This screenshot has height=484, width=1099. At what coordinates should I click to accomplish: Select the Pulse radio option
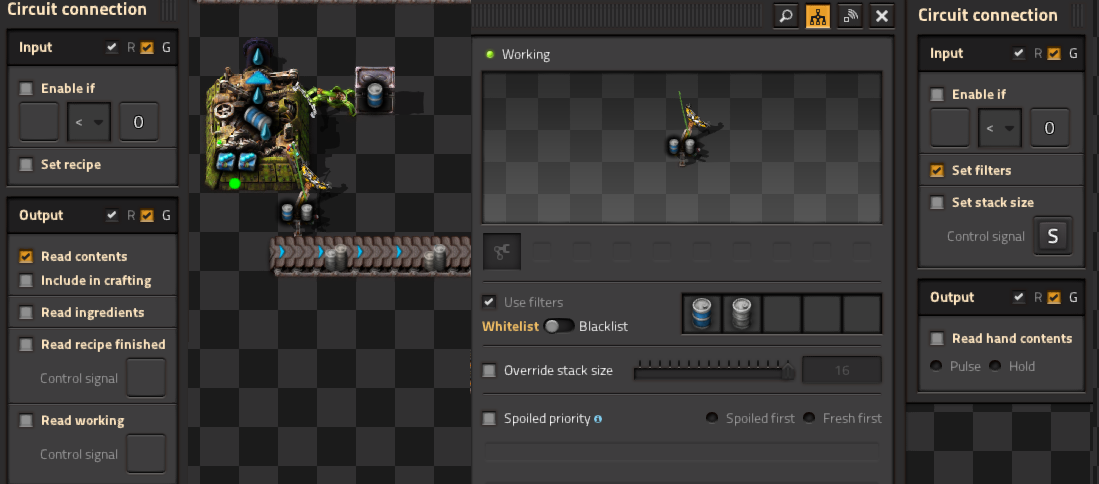pos(936,366)
